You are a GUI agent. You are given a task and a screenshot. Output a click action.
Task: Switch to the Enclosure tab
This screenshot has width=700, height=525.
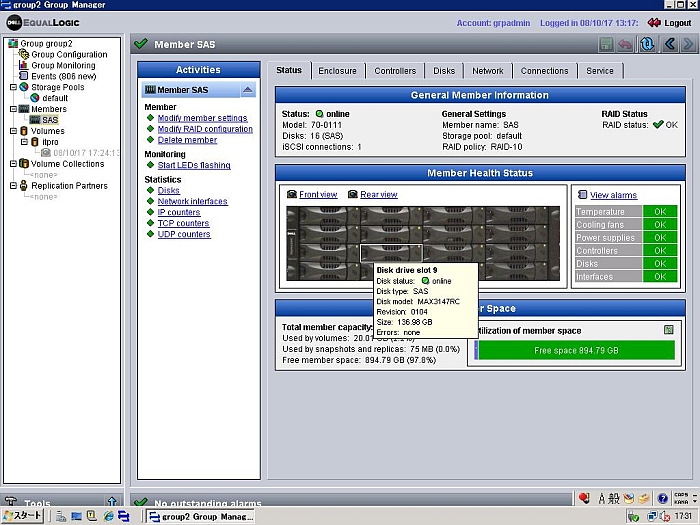pos(337,71)
